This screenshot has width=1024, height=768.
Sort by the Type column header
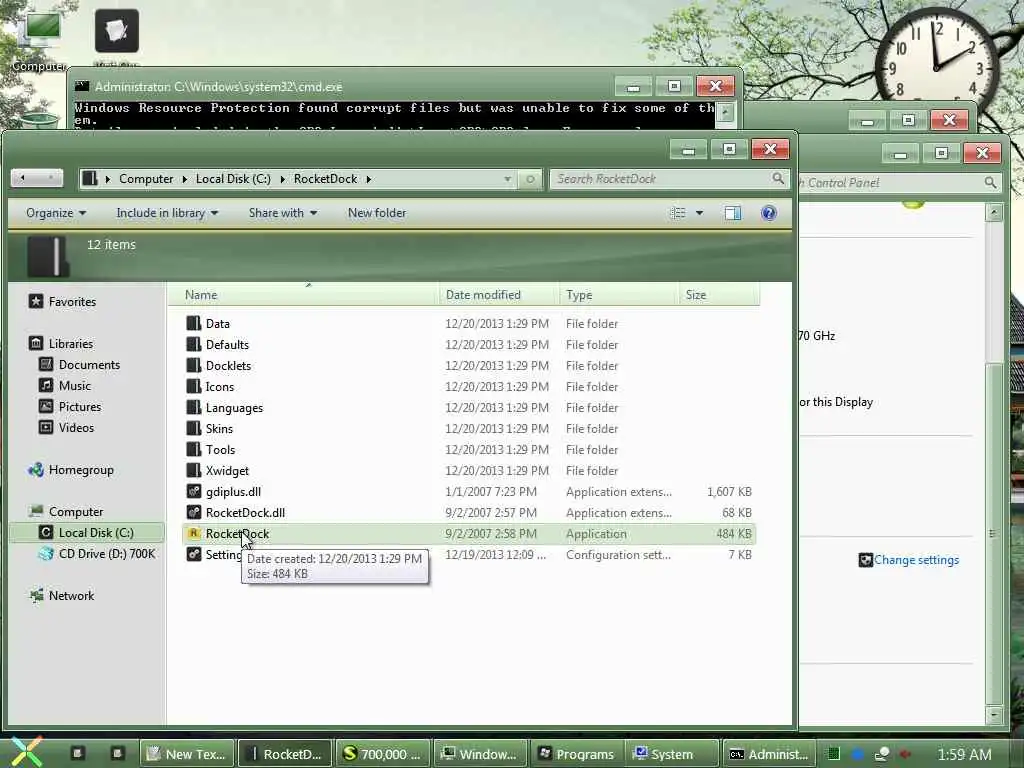[618, 295]
